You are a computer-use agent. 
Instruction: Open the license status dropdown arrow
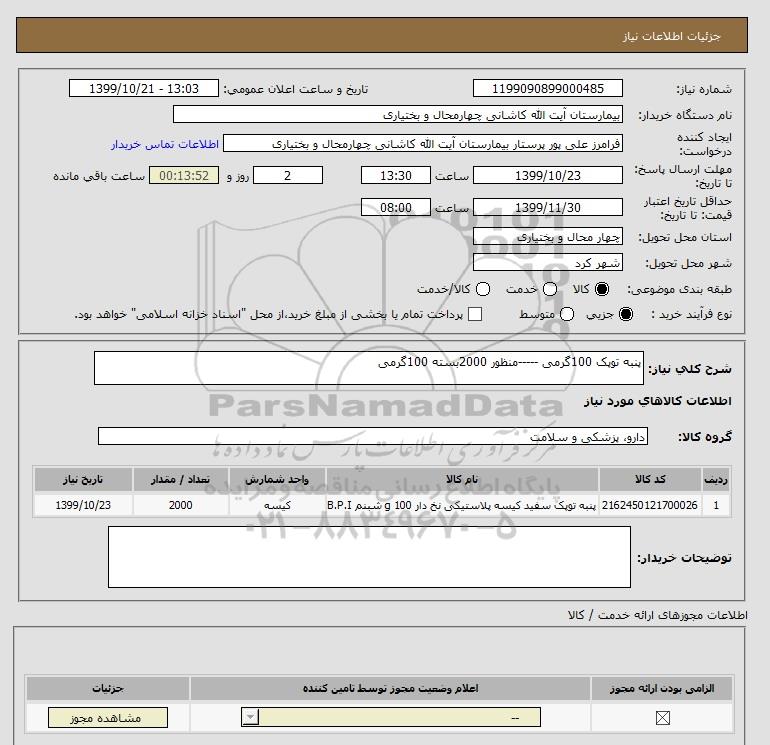tap(250, 717)
